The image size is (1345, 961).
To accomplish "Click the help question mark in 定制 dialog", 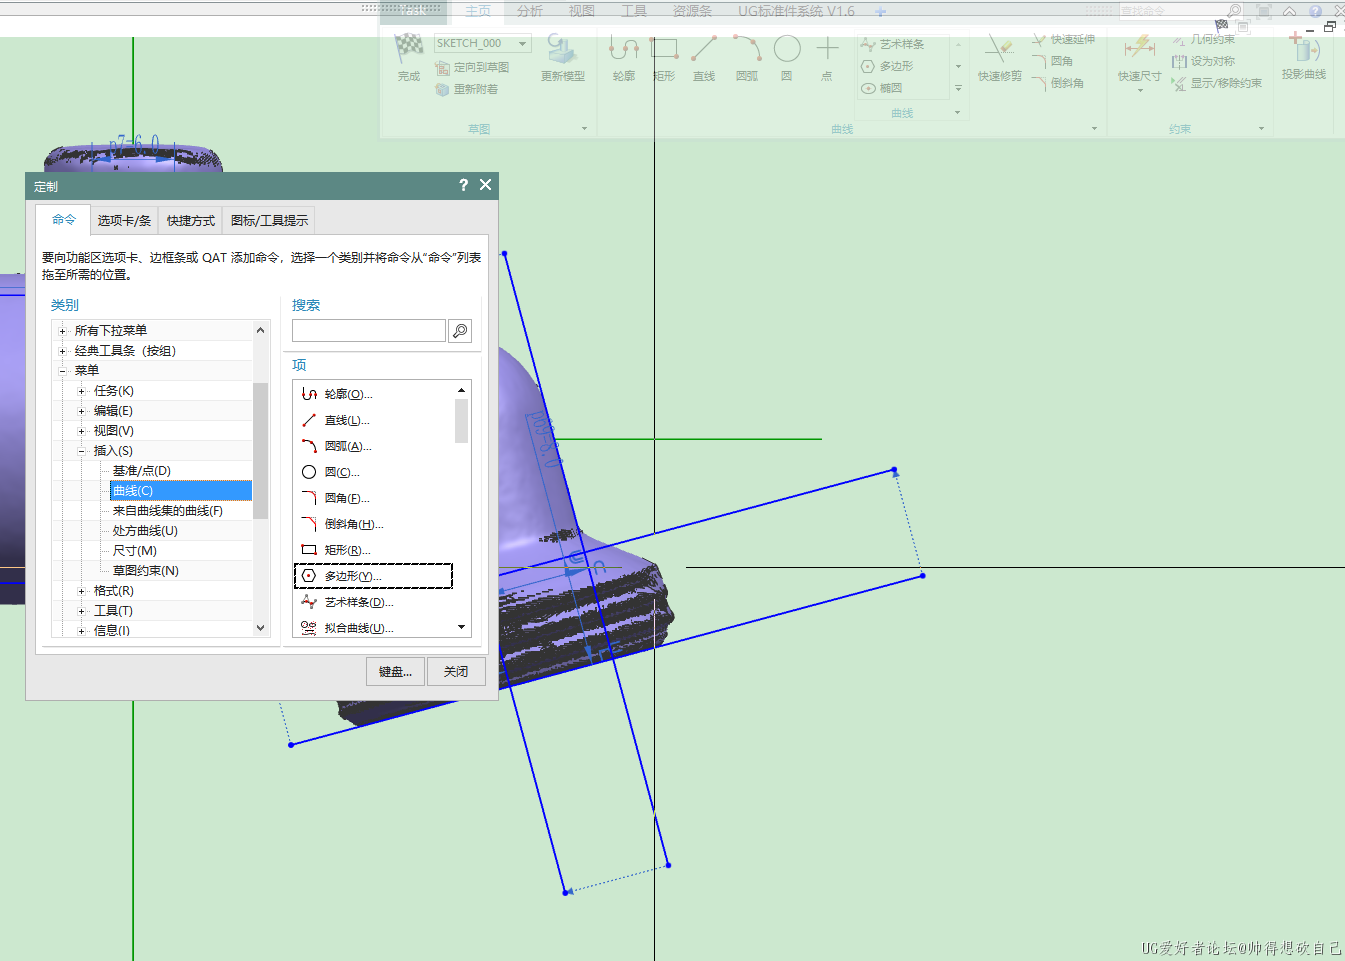I will tap(463, 185).
